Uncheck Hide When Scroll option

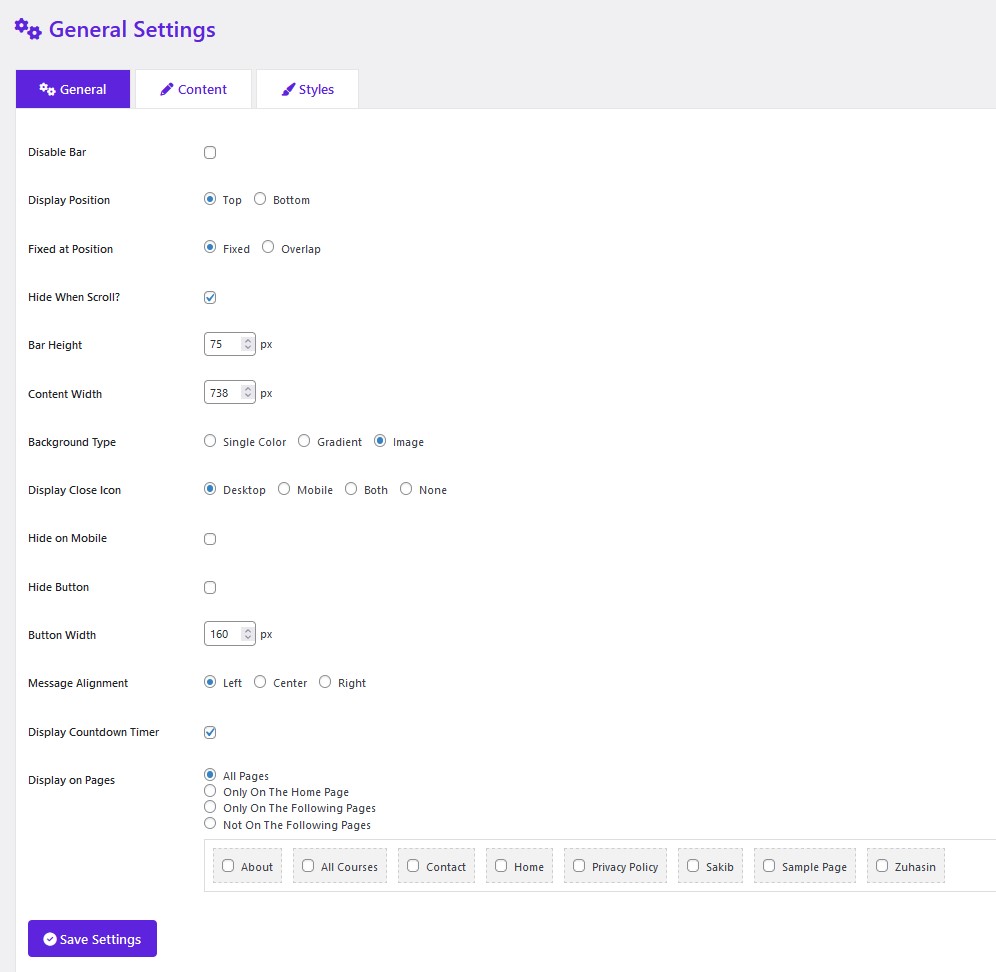pyautogui.click(x=210, y=297)
